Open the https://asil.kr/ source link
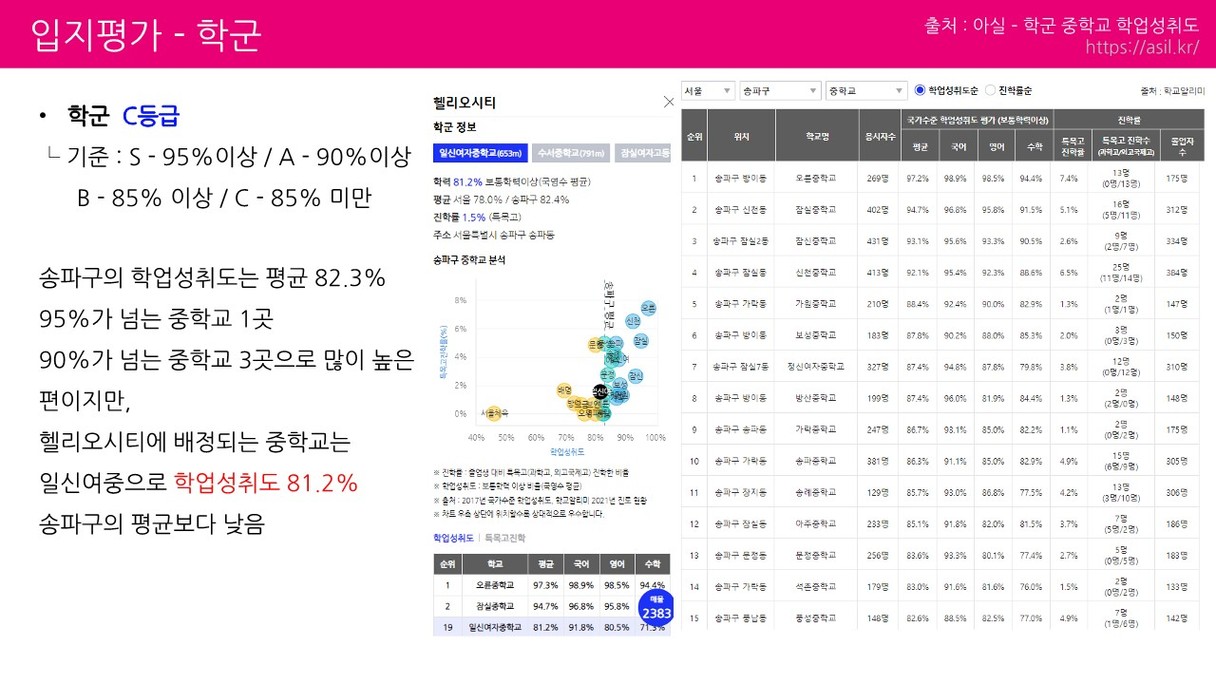 tap(1142, 47)
